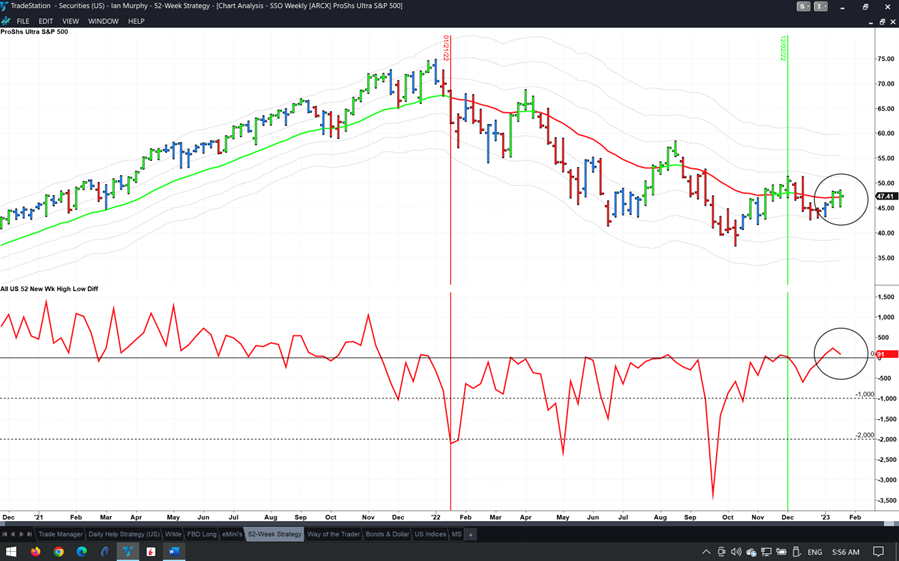This screenshot has width=899, height=561.
Task: Switch to Microsoft Word in the taskbar
Action: coord(173,551)
